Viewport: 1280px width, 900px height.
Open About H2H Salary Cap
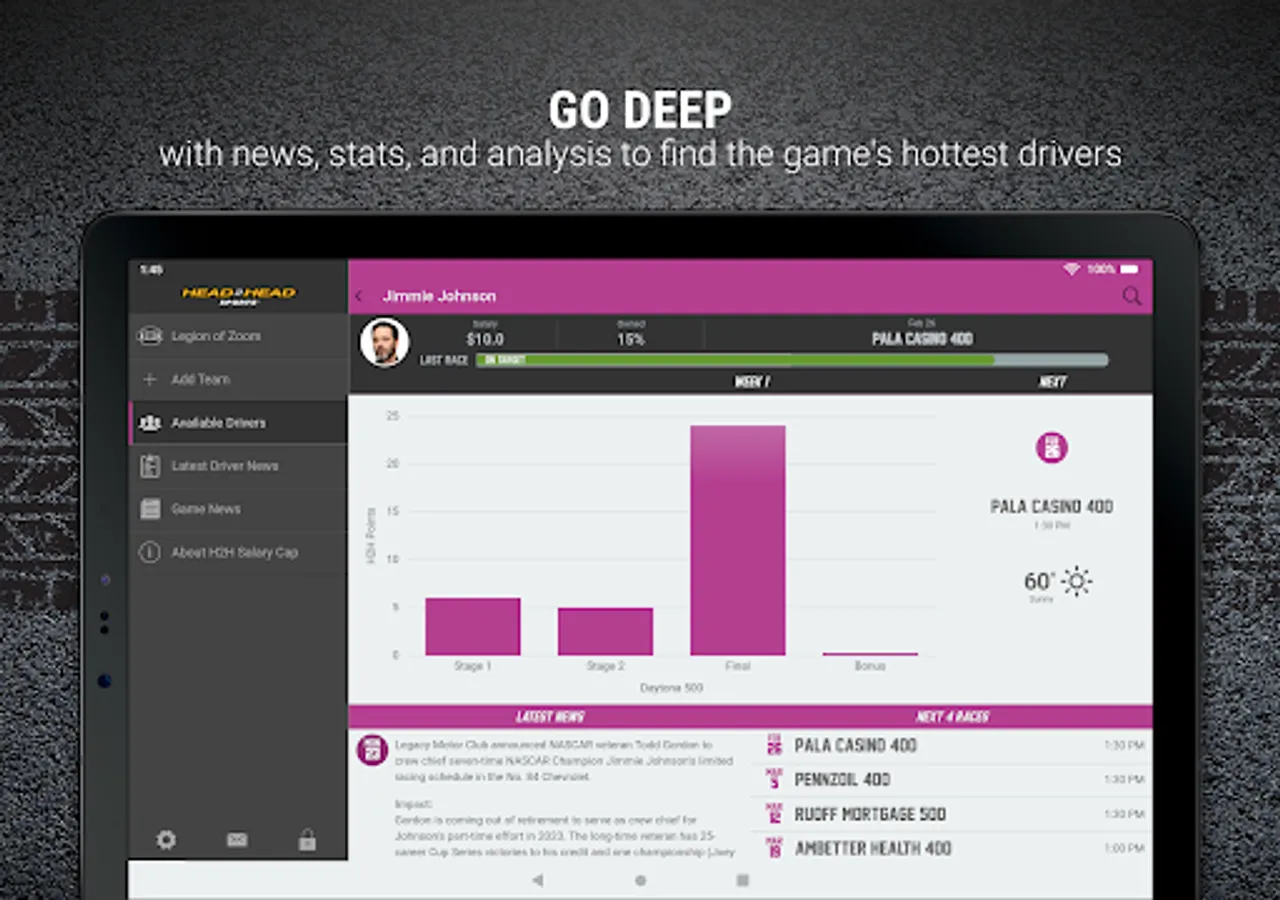pos(238,552)
